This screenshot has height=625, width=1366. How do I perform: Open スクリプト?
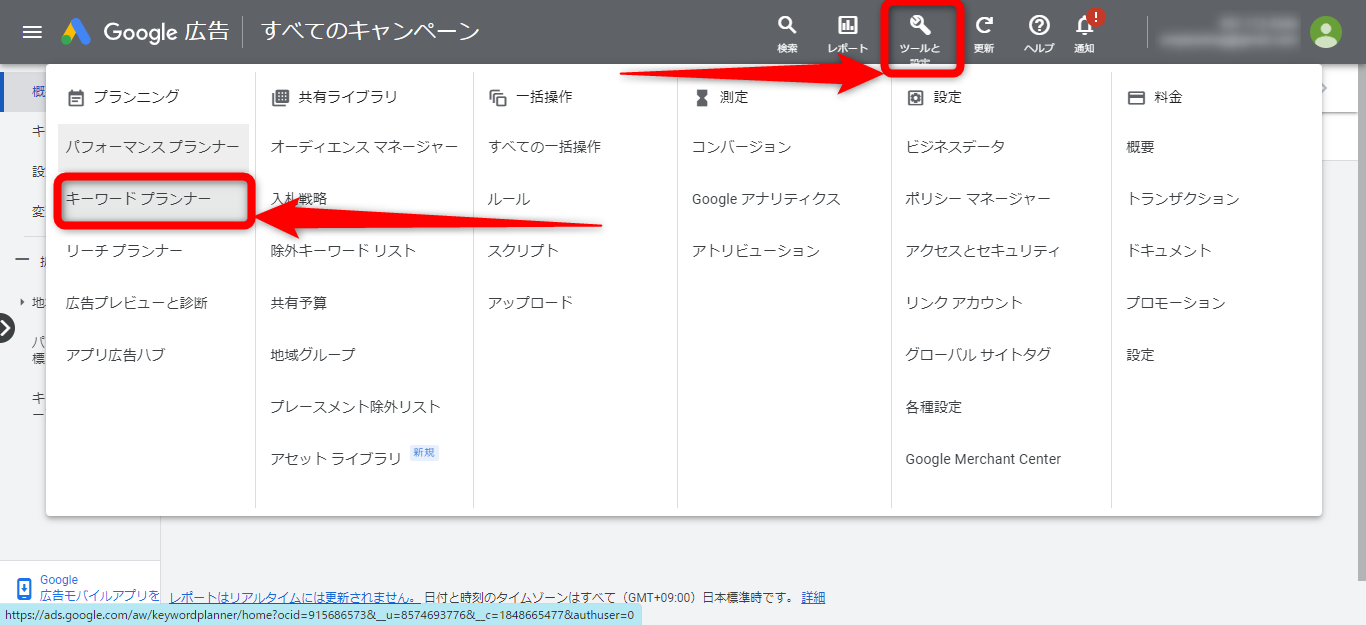[x=523, y=251]
